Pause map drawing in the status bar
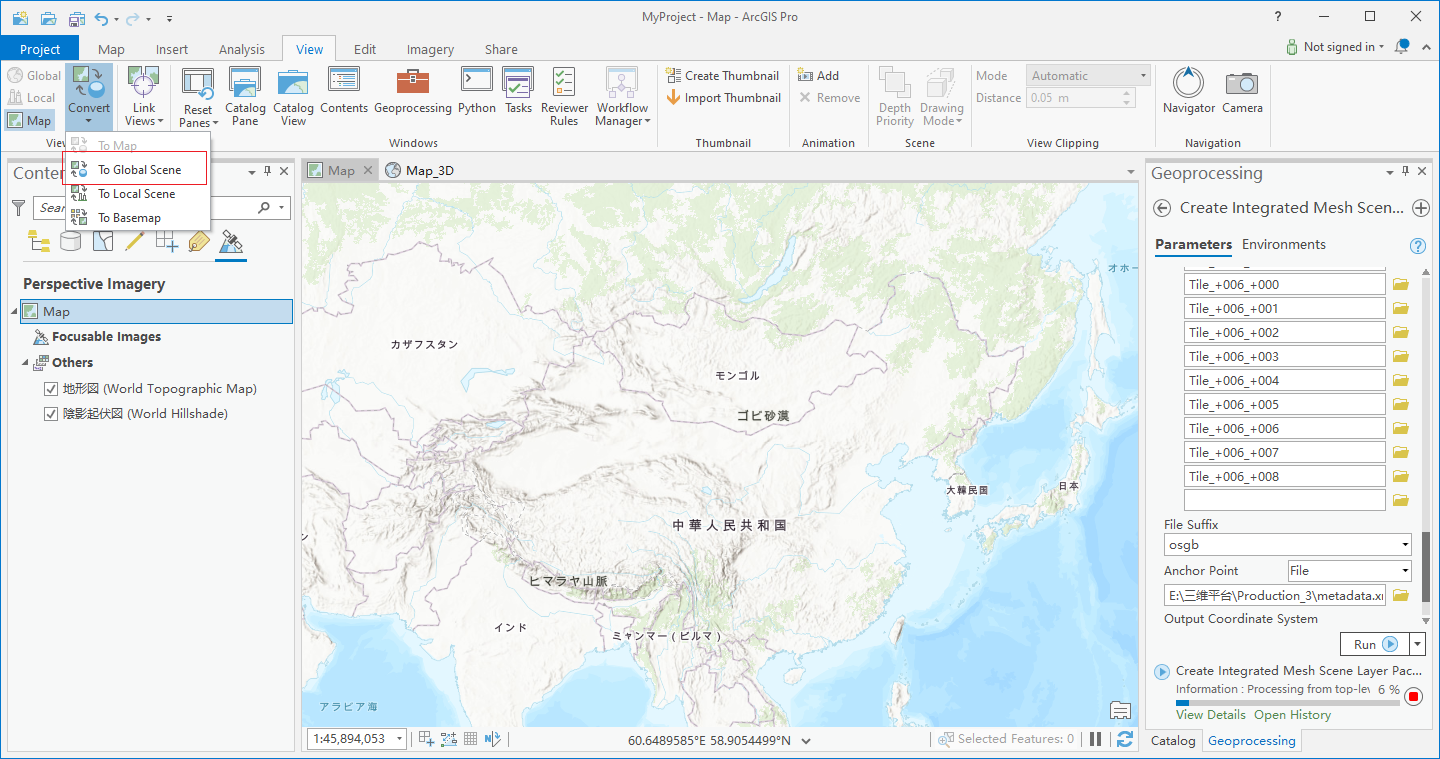 [1096, 738]
